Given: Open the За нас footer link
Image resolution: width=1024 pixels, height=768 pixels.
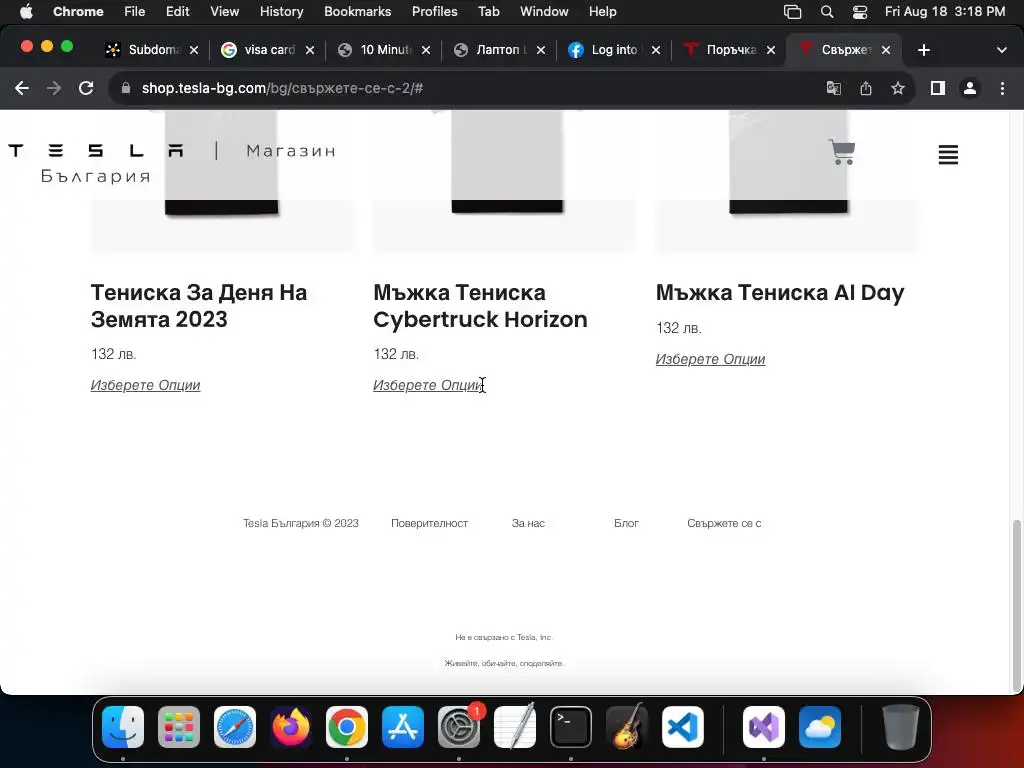Looking at the screenshot, I should coord(528,523).
